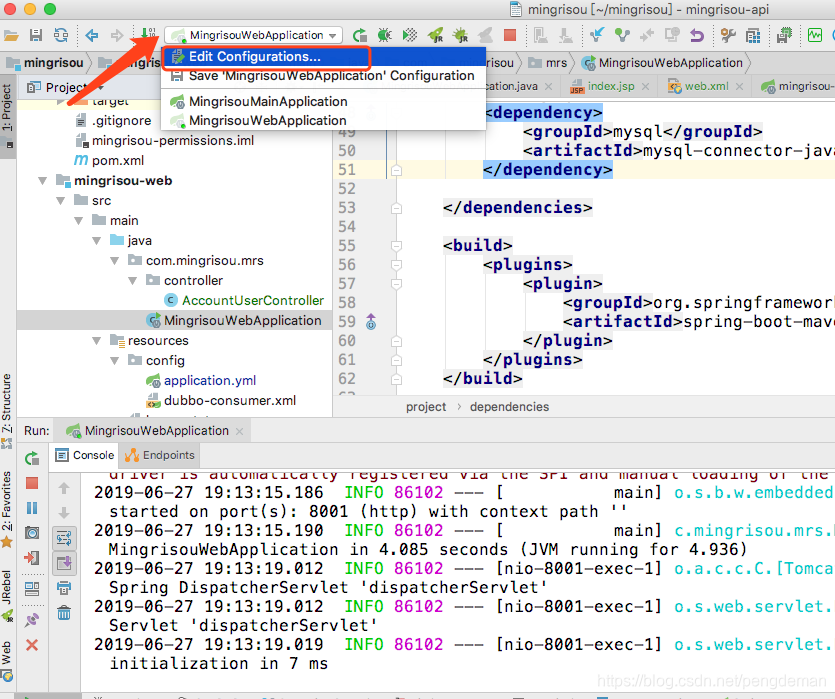Click the VCS Update Project icon
The image size is (835, 699).
(x=597, y=36)
